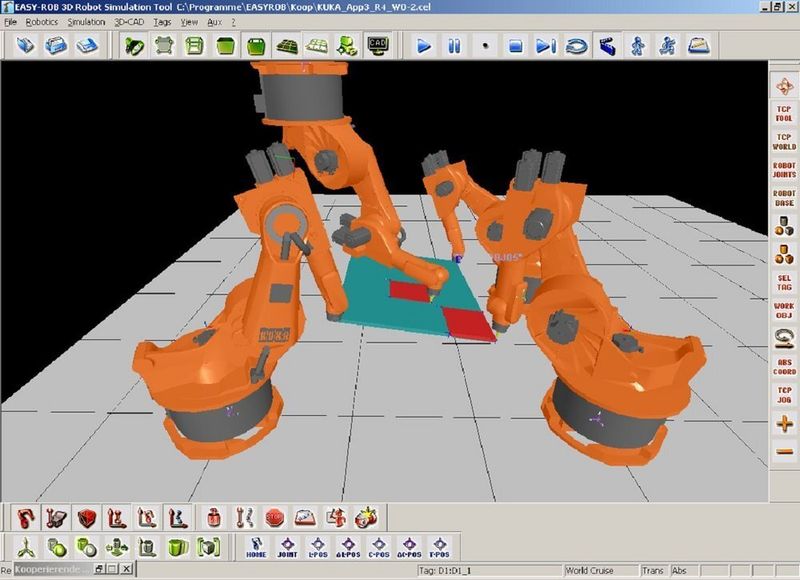
Task: Open the Simulation menu
Action: (86, 22)
